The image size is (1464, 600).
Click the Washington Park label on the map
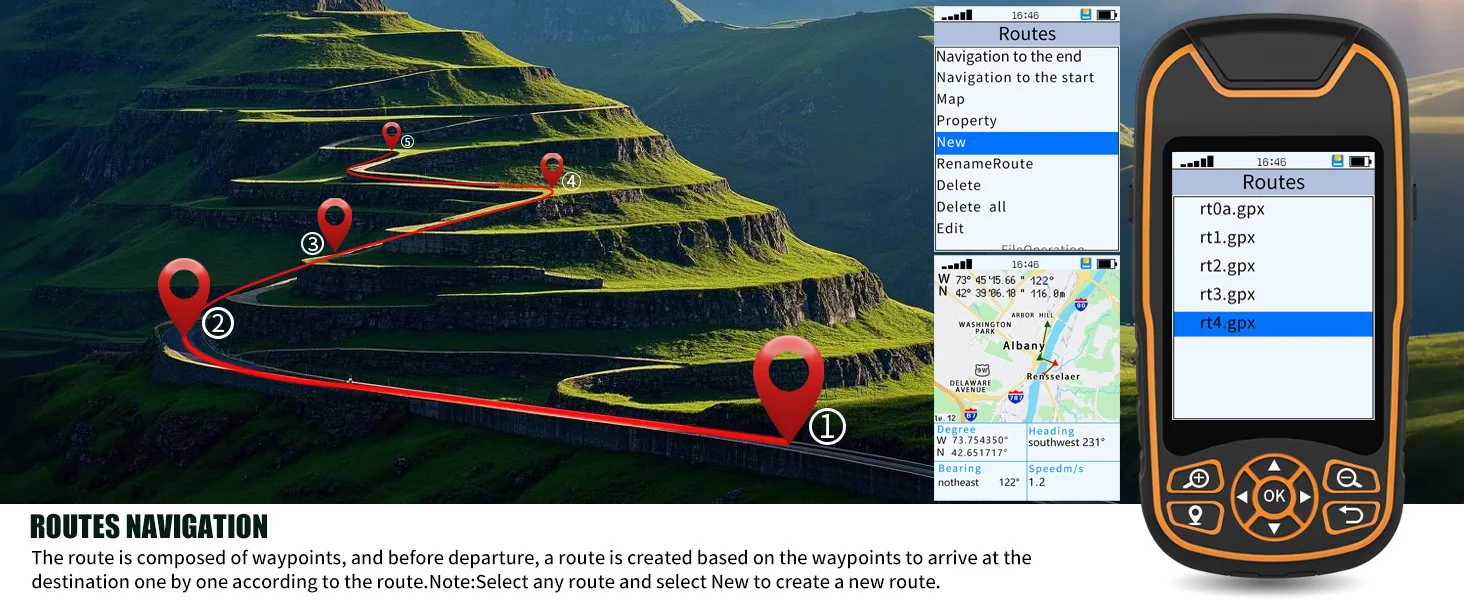[985, 328]
